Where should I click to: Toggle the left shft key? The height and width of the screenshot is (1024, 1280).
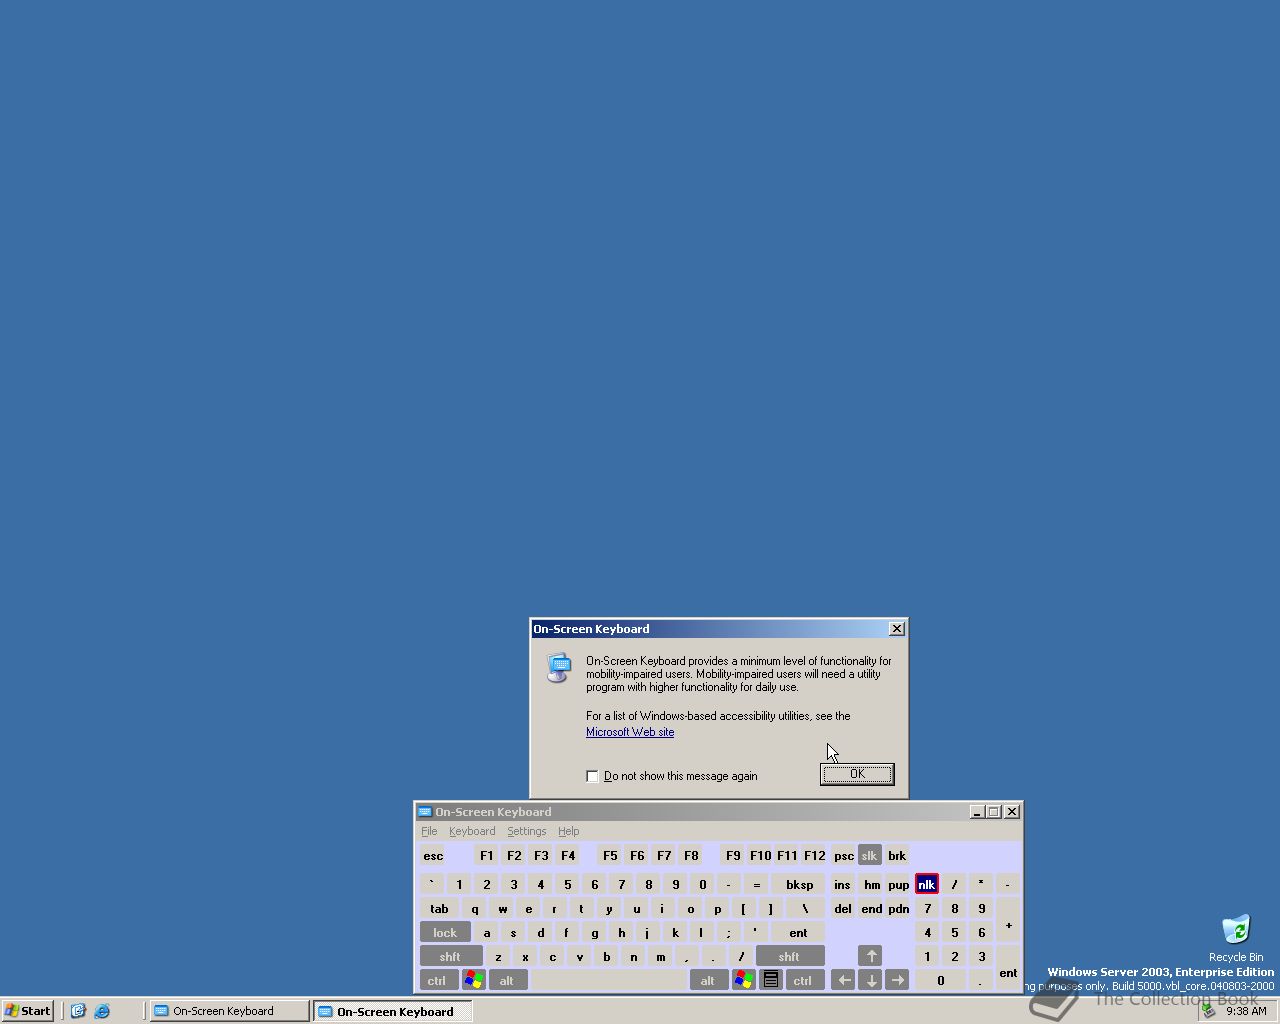point(450,956)
